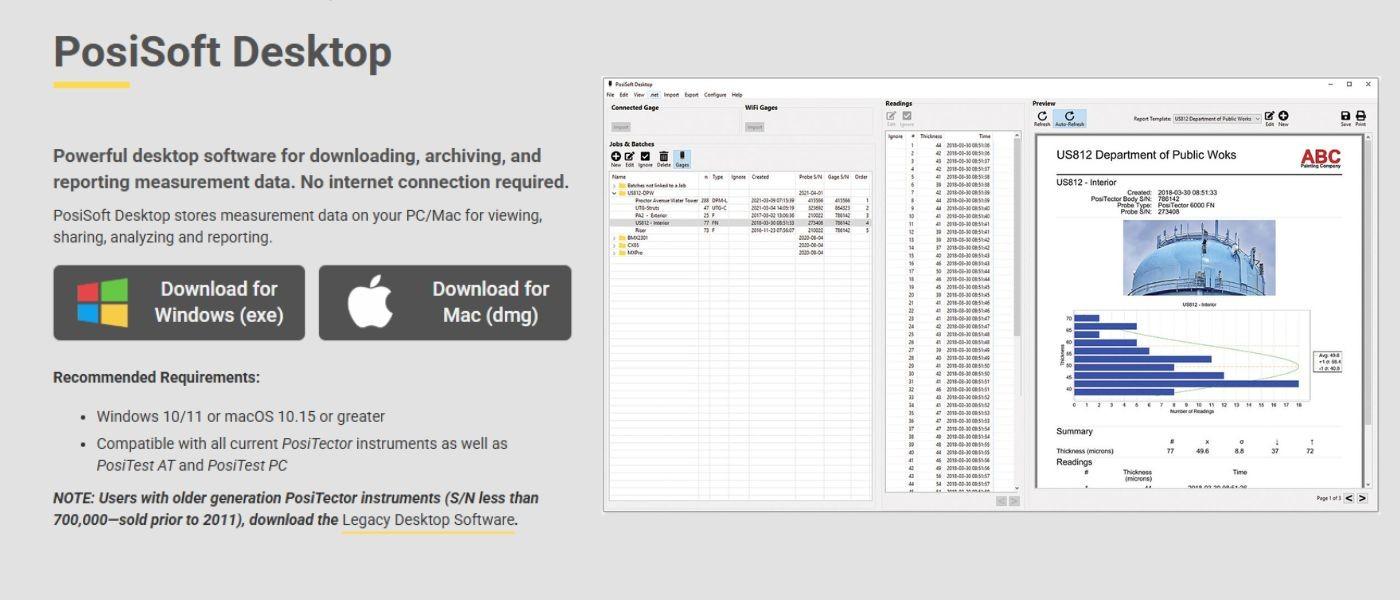
Task: Click the Delete trash icon in Jobs & Batches
Action: tap(663, 156)
